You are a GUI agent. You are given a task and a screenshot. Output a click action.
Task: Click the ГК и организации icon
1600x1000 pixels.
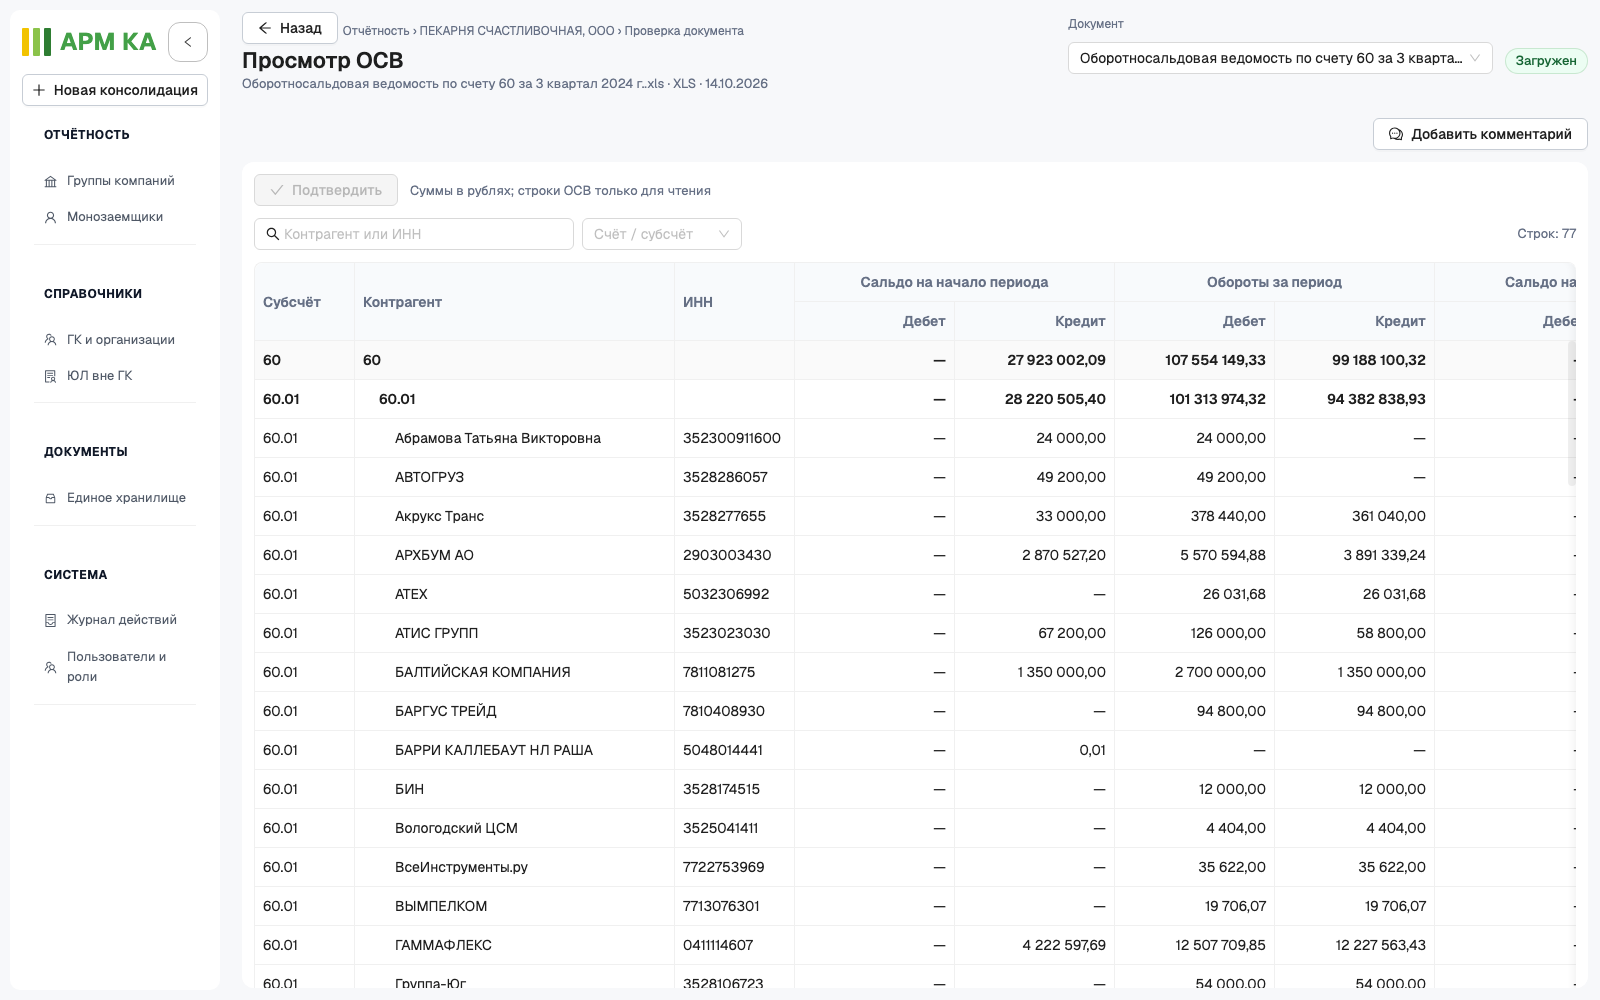tap(50, 340)
